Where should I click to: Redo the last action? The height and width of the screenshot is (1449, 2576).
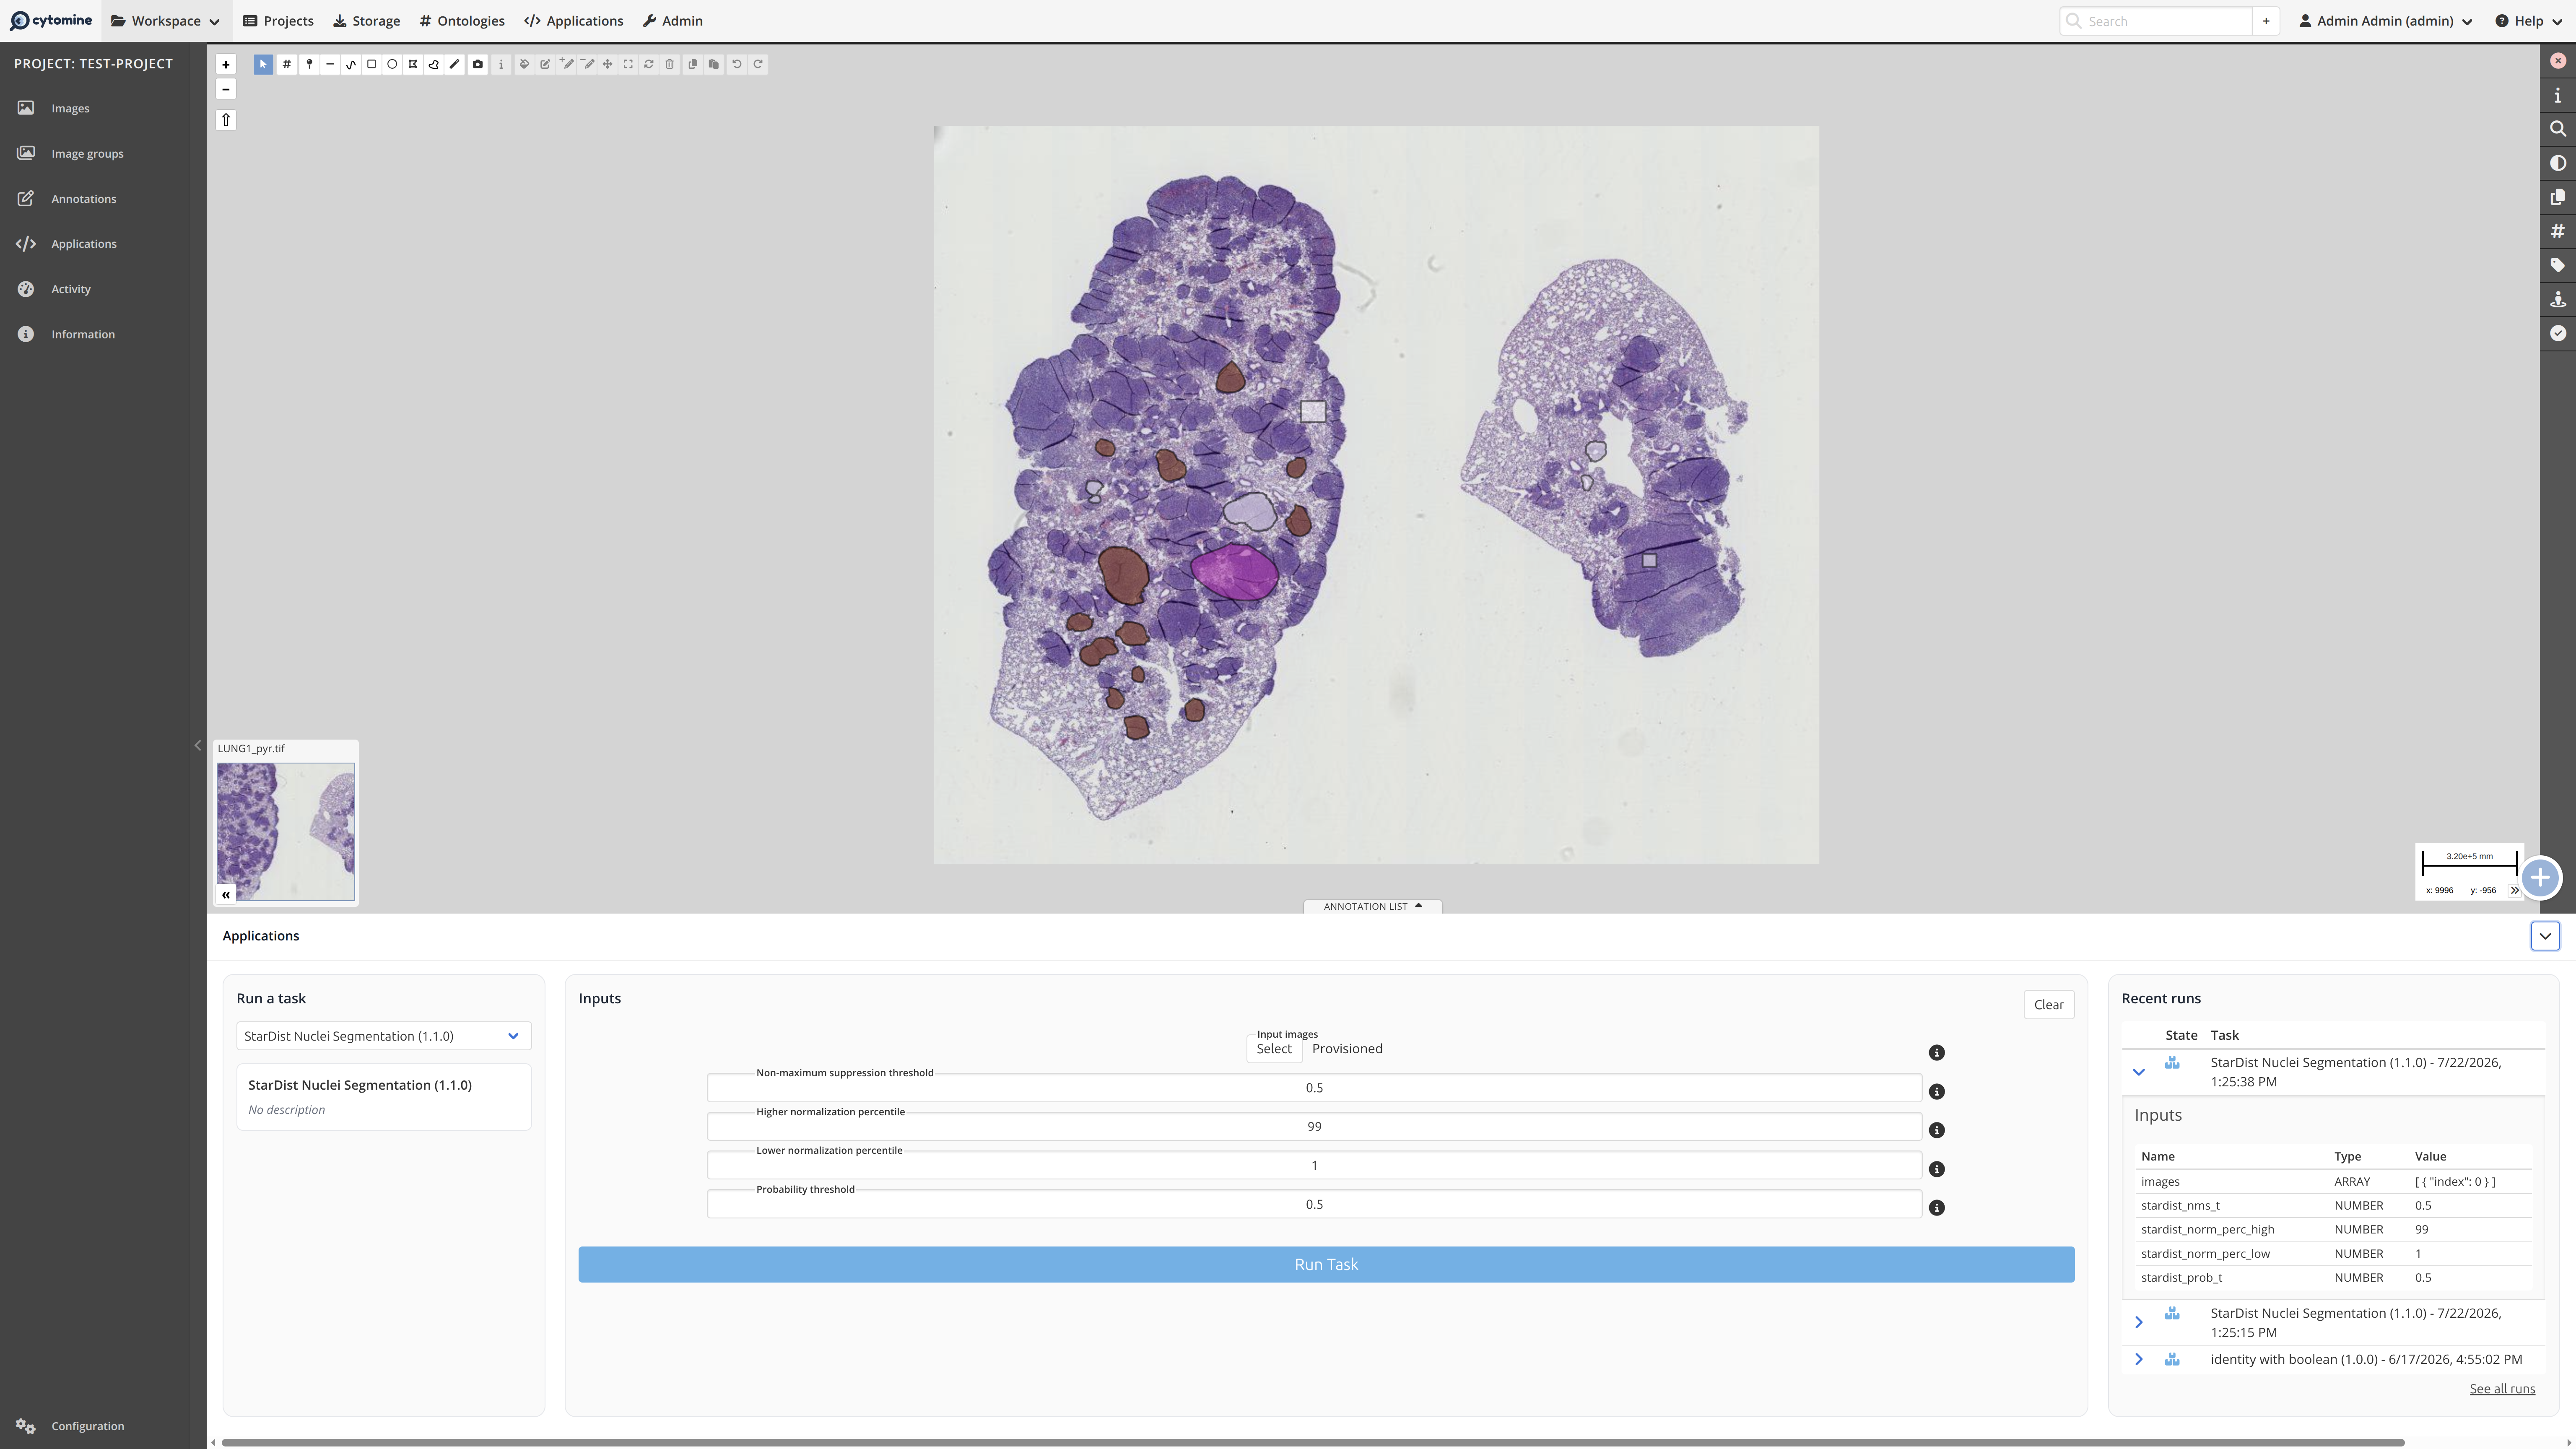click(x=758, y=64)
